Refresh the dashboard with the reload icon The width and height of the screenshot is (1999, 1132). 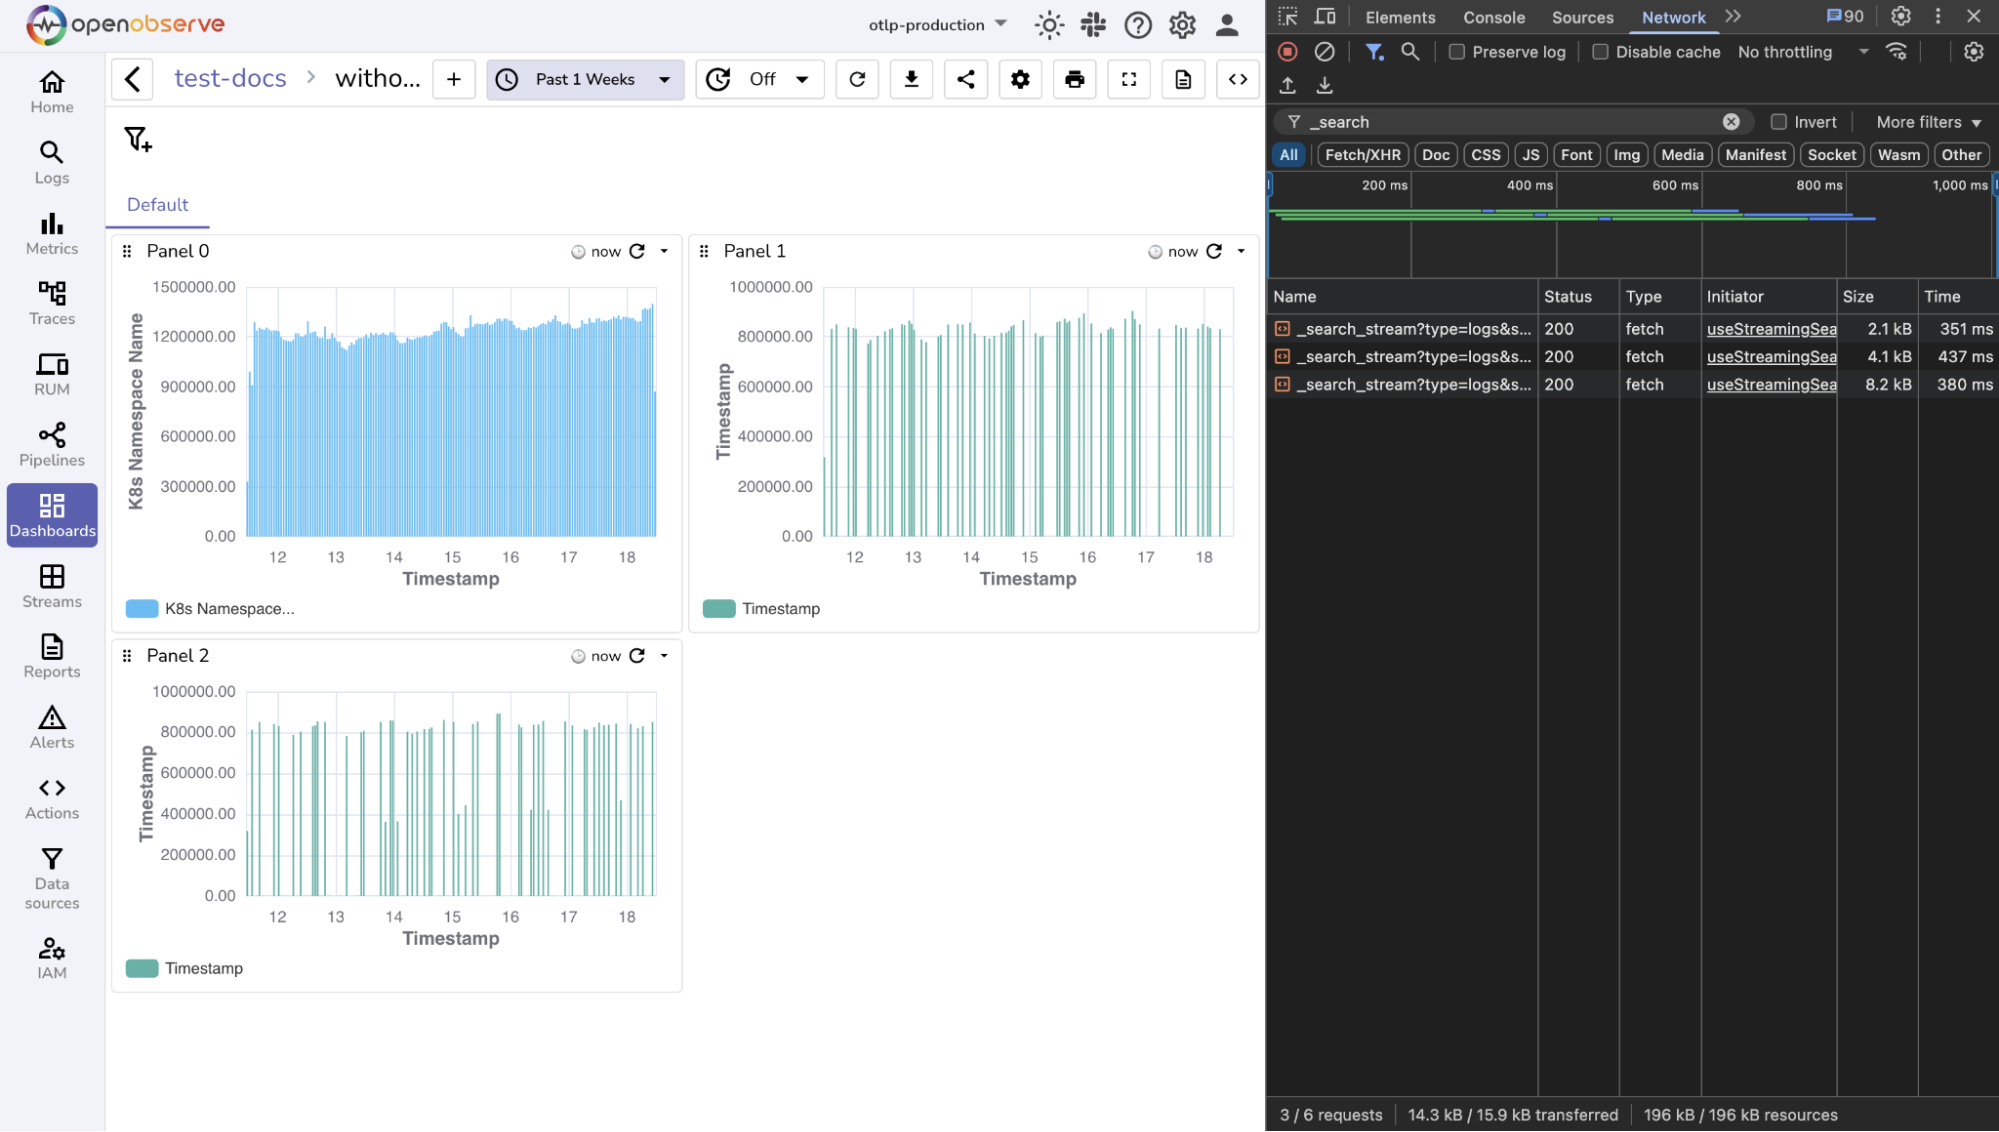point(857,79)
